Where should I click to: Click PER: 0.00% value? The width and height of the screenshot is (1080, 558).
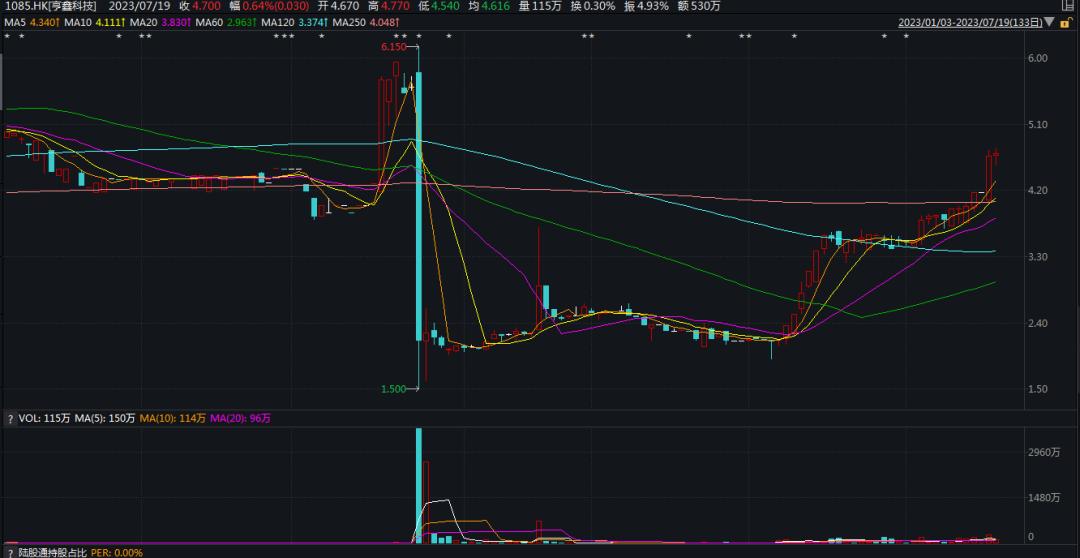[118, 552]
